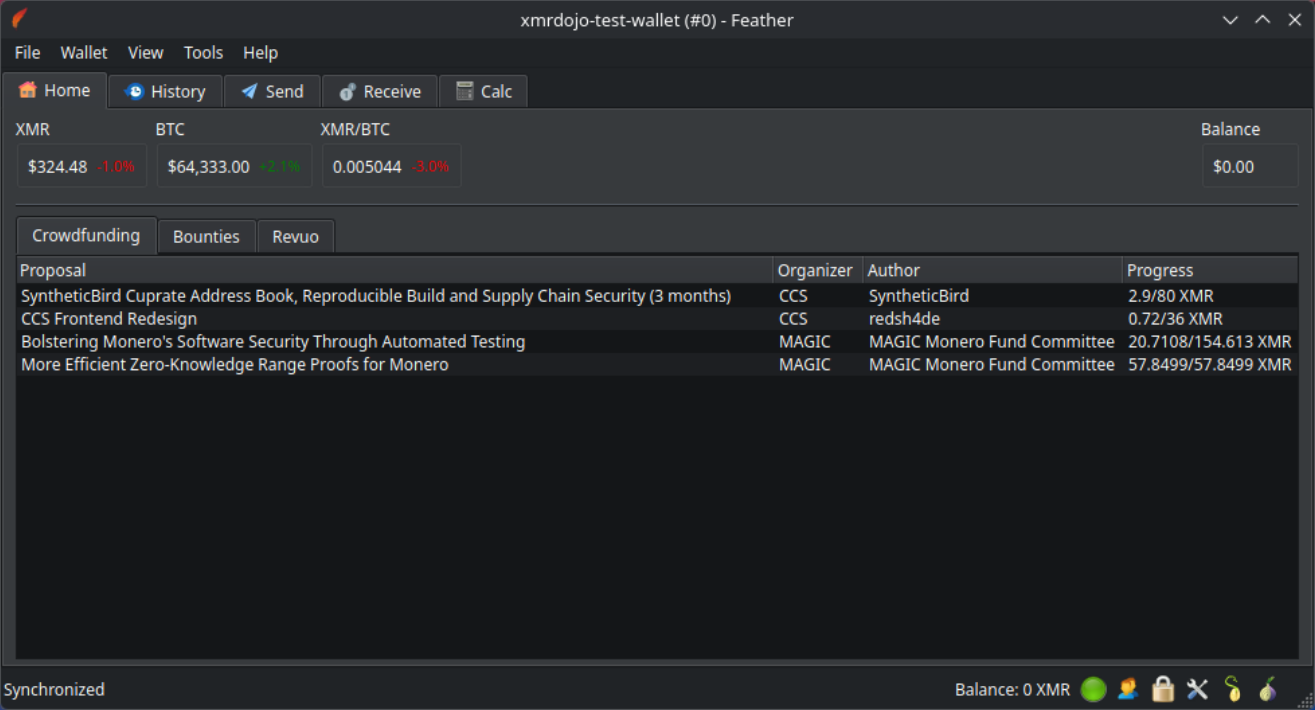
Task: Click the +2.1% BTC change value
Action: pos(279,167)
